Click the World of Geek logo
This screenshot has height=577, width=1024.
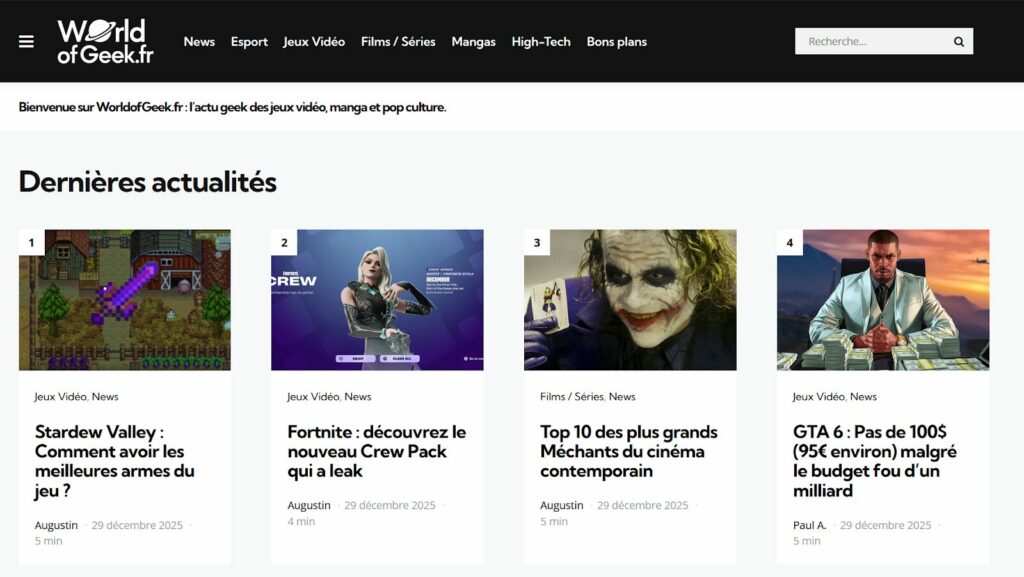pyautogui.click(x=105, y=42)
